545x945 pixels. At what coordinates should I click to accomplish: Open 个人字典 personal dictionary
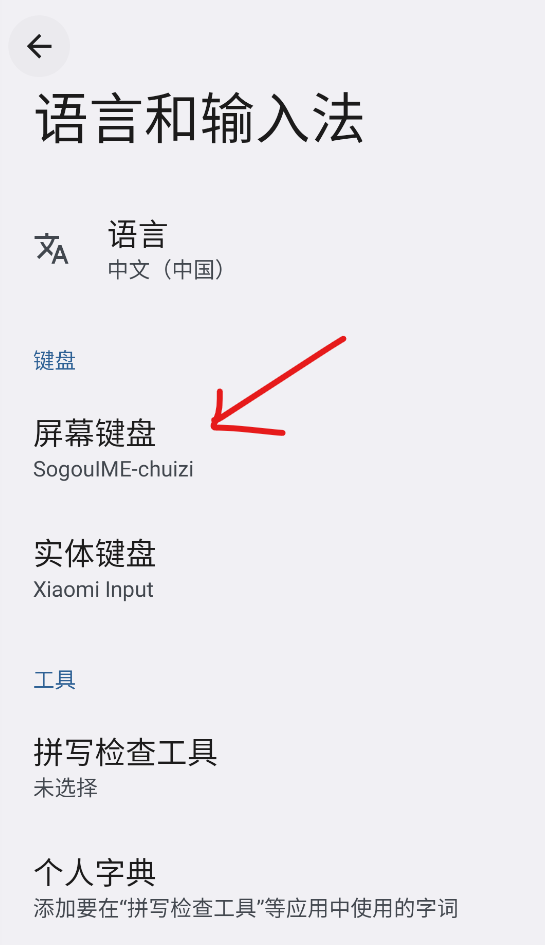(x=272, y=888)
